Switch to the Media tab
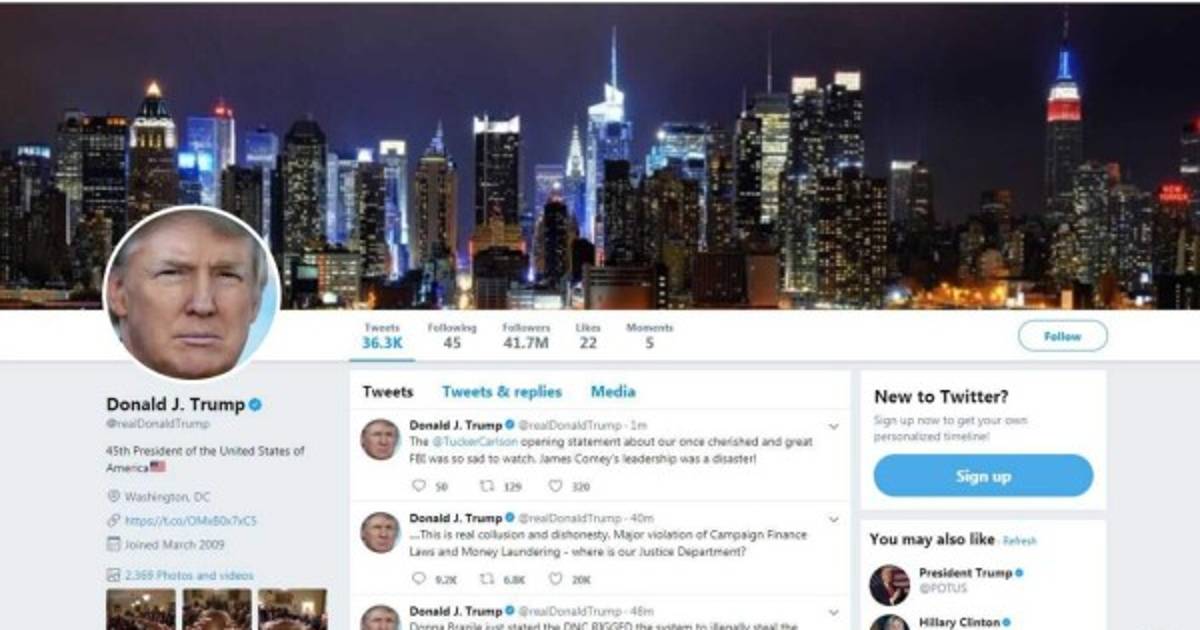The image size is (1200, 630). click(x=613, y=392)
